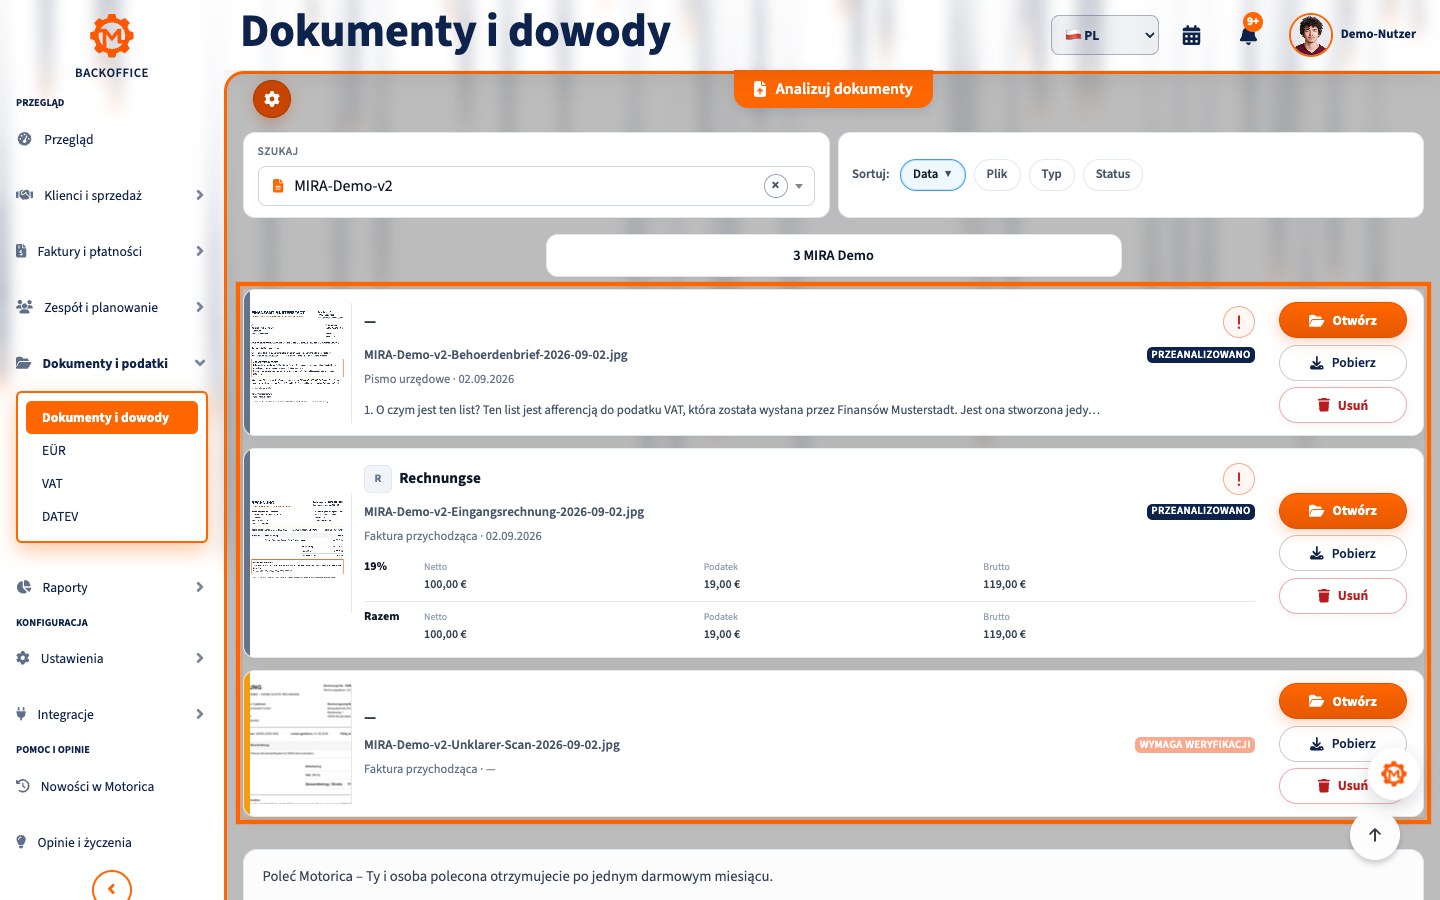The height and width of the screenshot is (900, 1440).
Task: Click the 3 MIRA Demo group header
Action: [833, 256]
